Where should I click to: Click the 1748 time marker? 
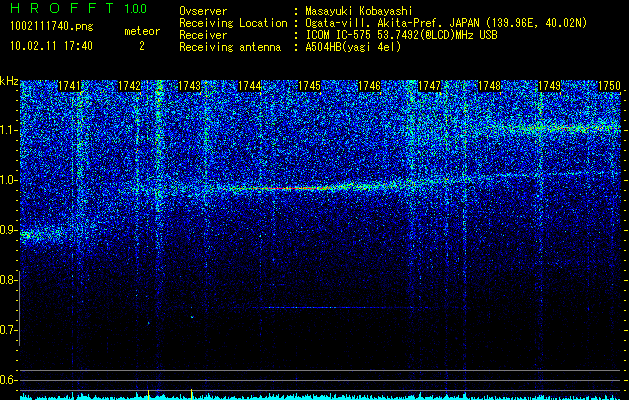[x=490, y=86]
